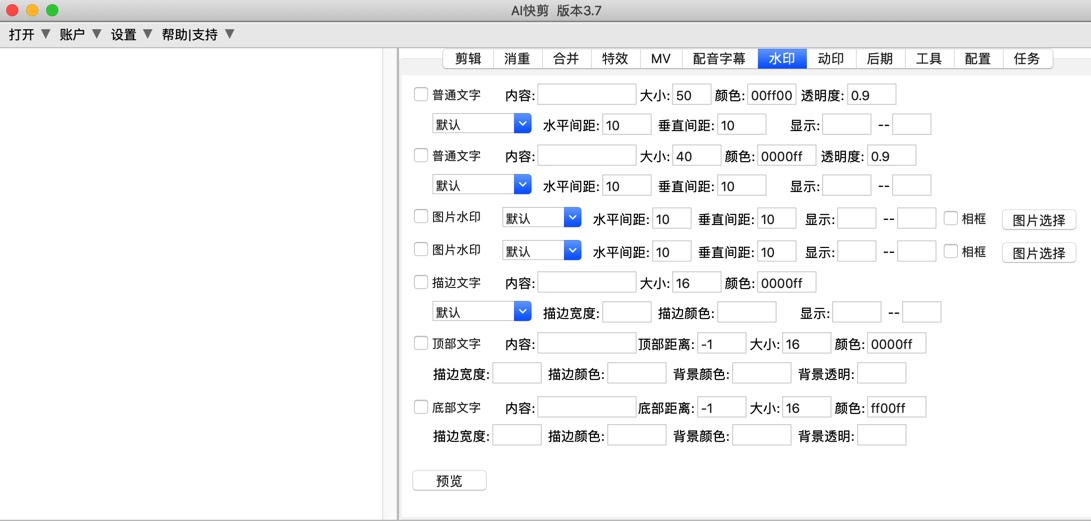Enable the 顶部文字 checkbox
The width and height of the screenshot is (1091, 521).
click(421, 343)
